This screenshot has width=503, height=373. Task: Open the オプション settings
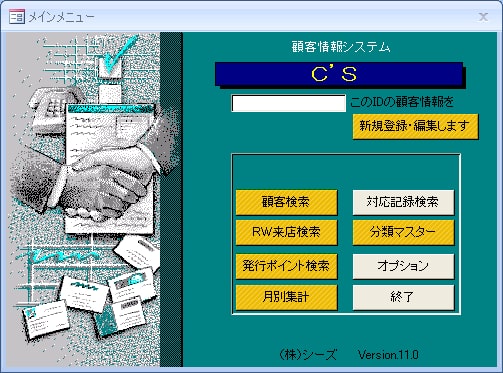tap(403, 266)
